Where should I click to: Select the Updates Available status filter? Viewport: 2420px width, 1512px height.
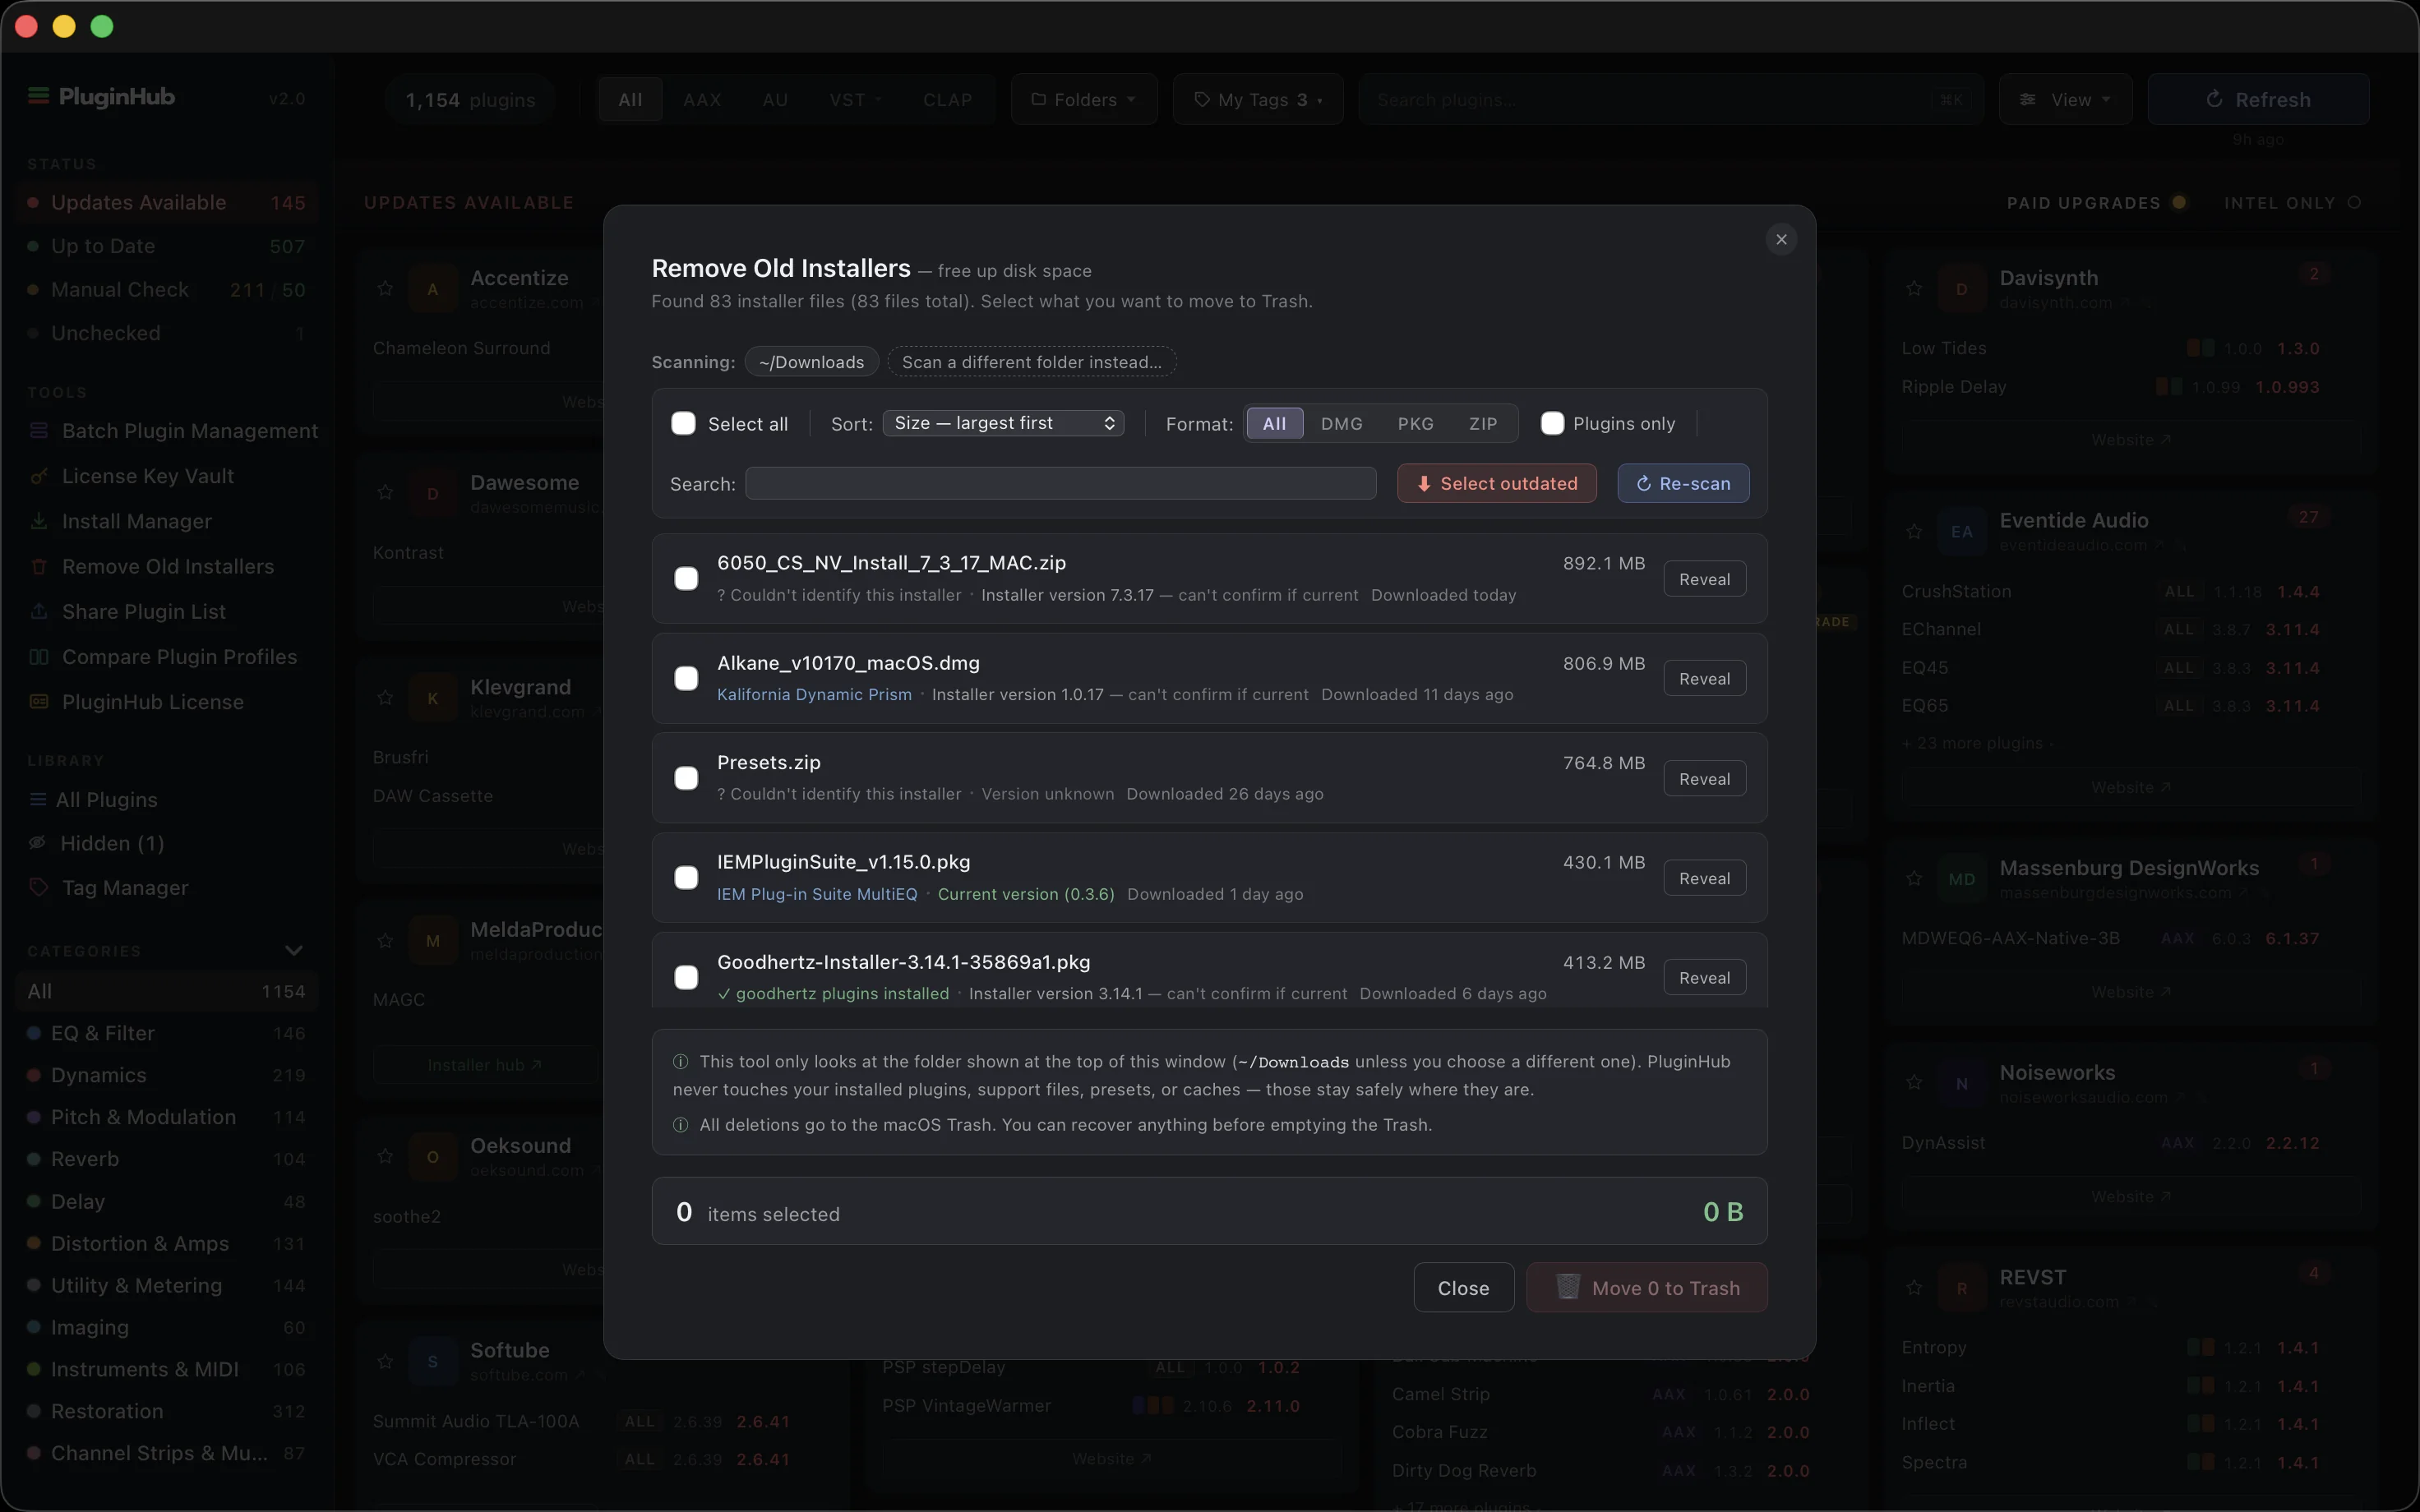pyautogui.click(x=167, y=203)
